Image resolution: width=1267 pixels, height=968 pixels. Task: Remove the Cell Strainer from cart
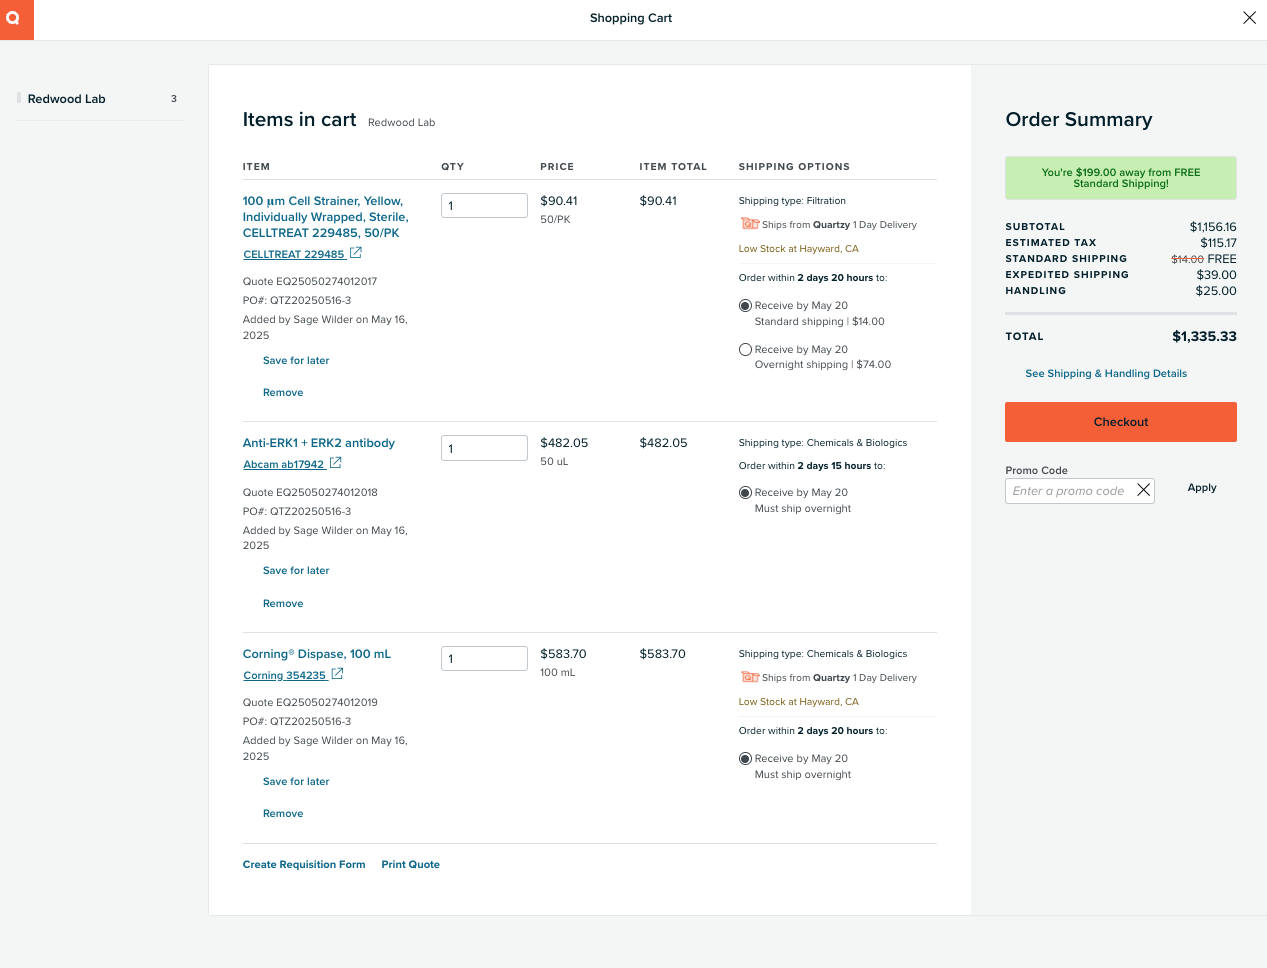coord(283,393)
